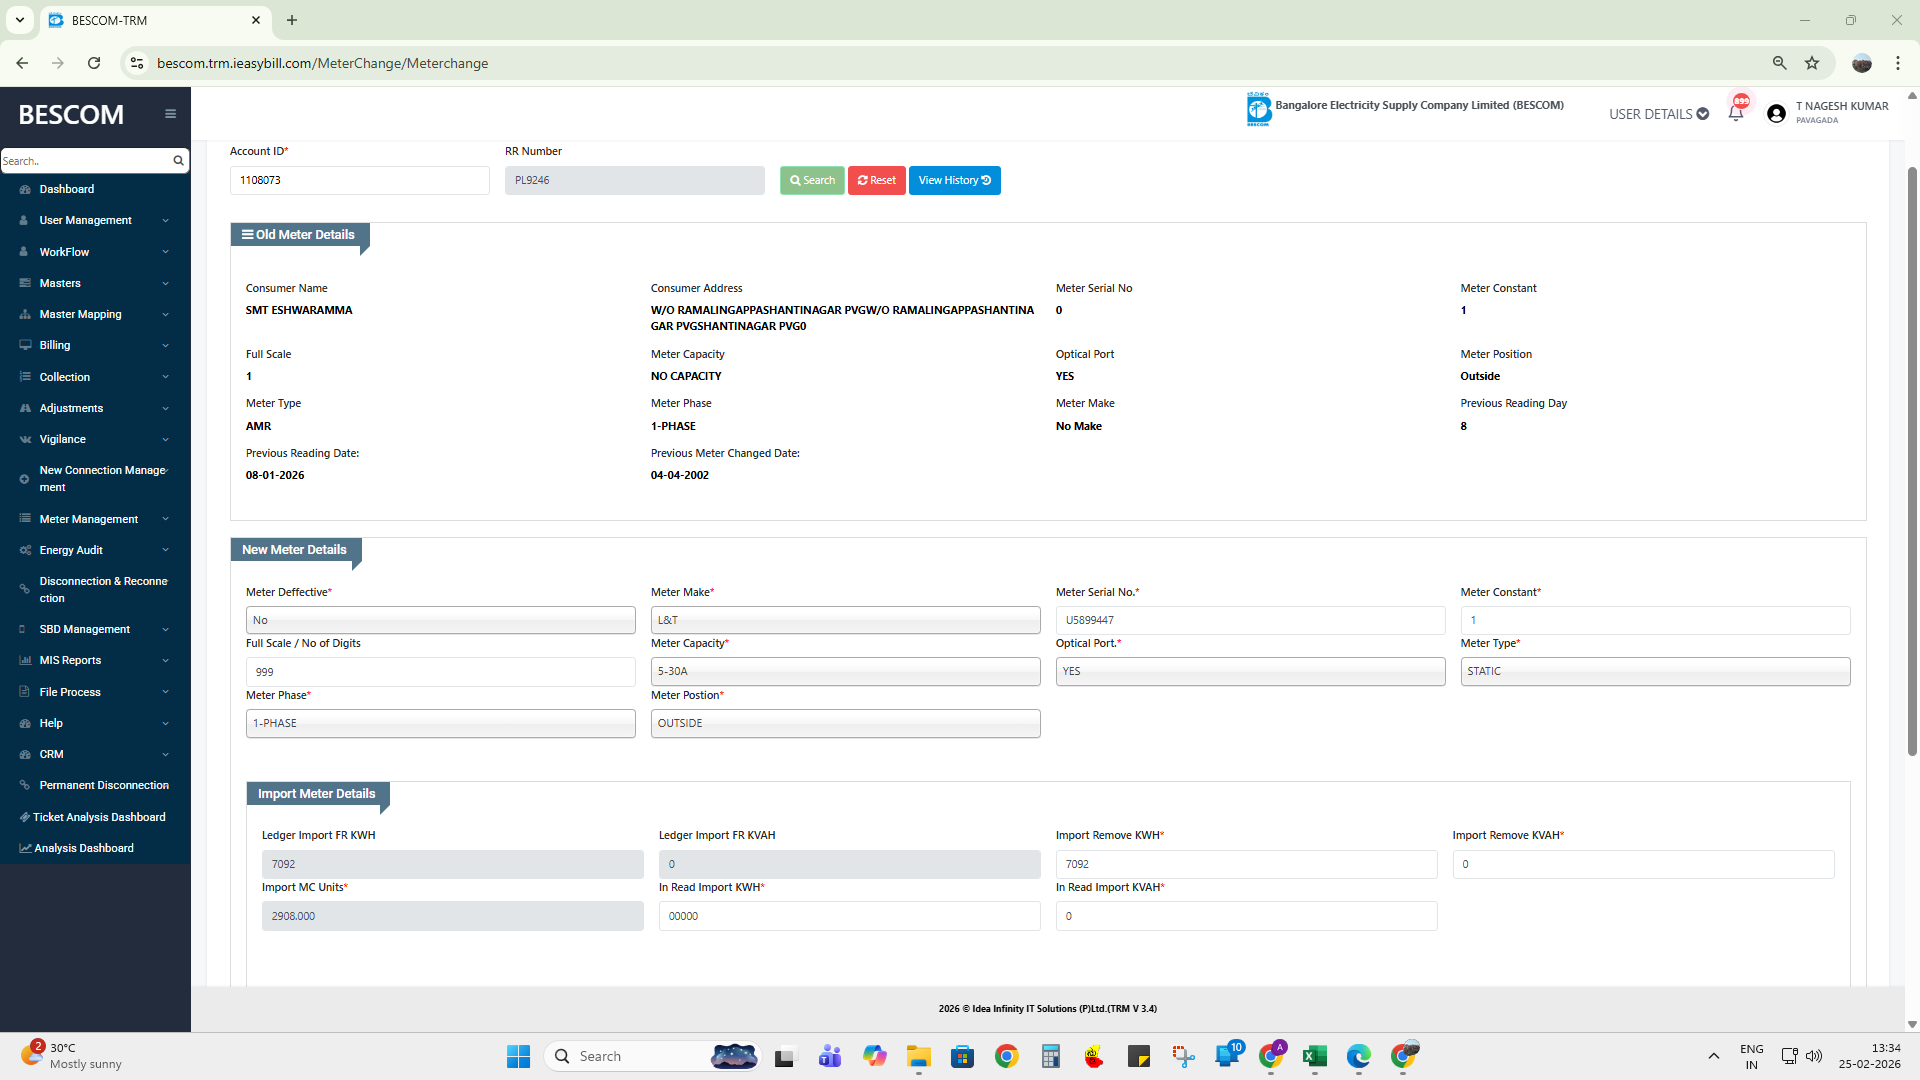Open the Meter Type dropdown showing STATIC

coord(1655,671)
